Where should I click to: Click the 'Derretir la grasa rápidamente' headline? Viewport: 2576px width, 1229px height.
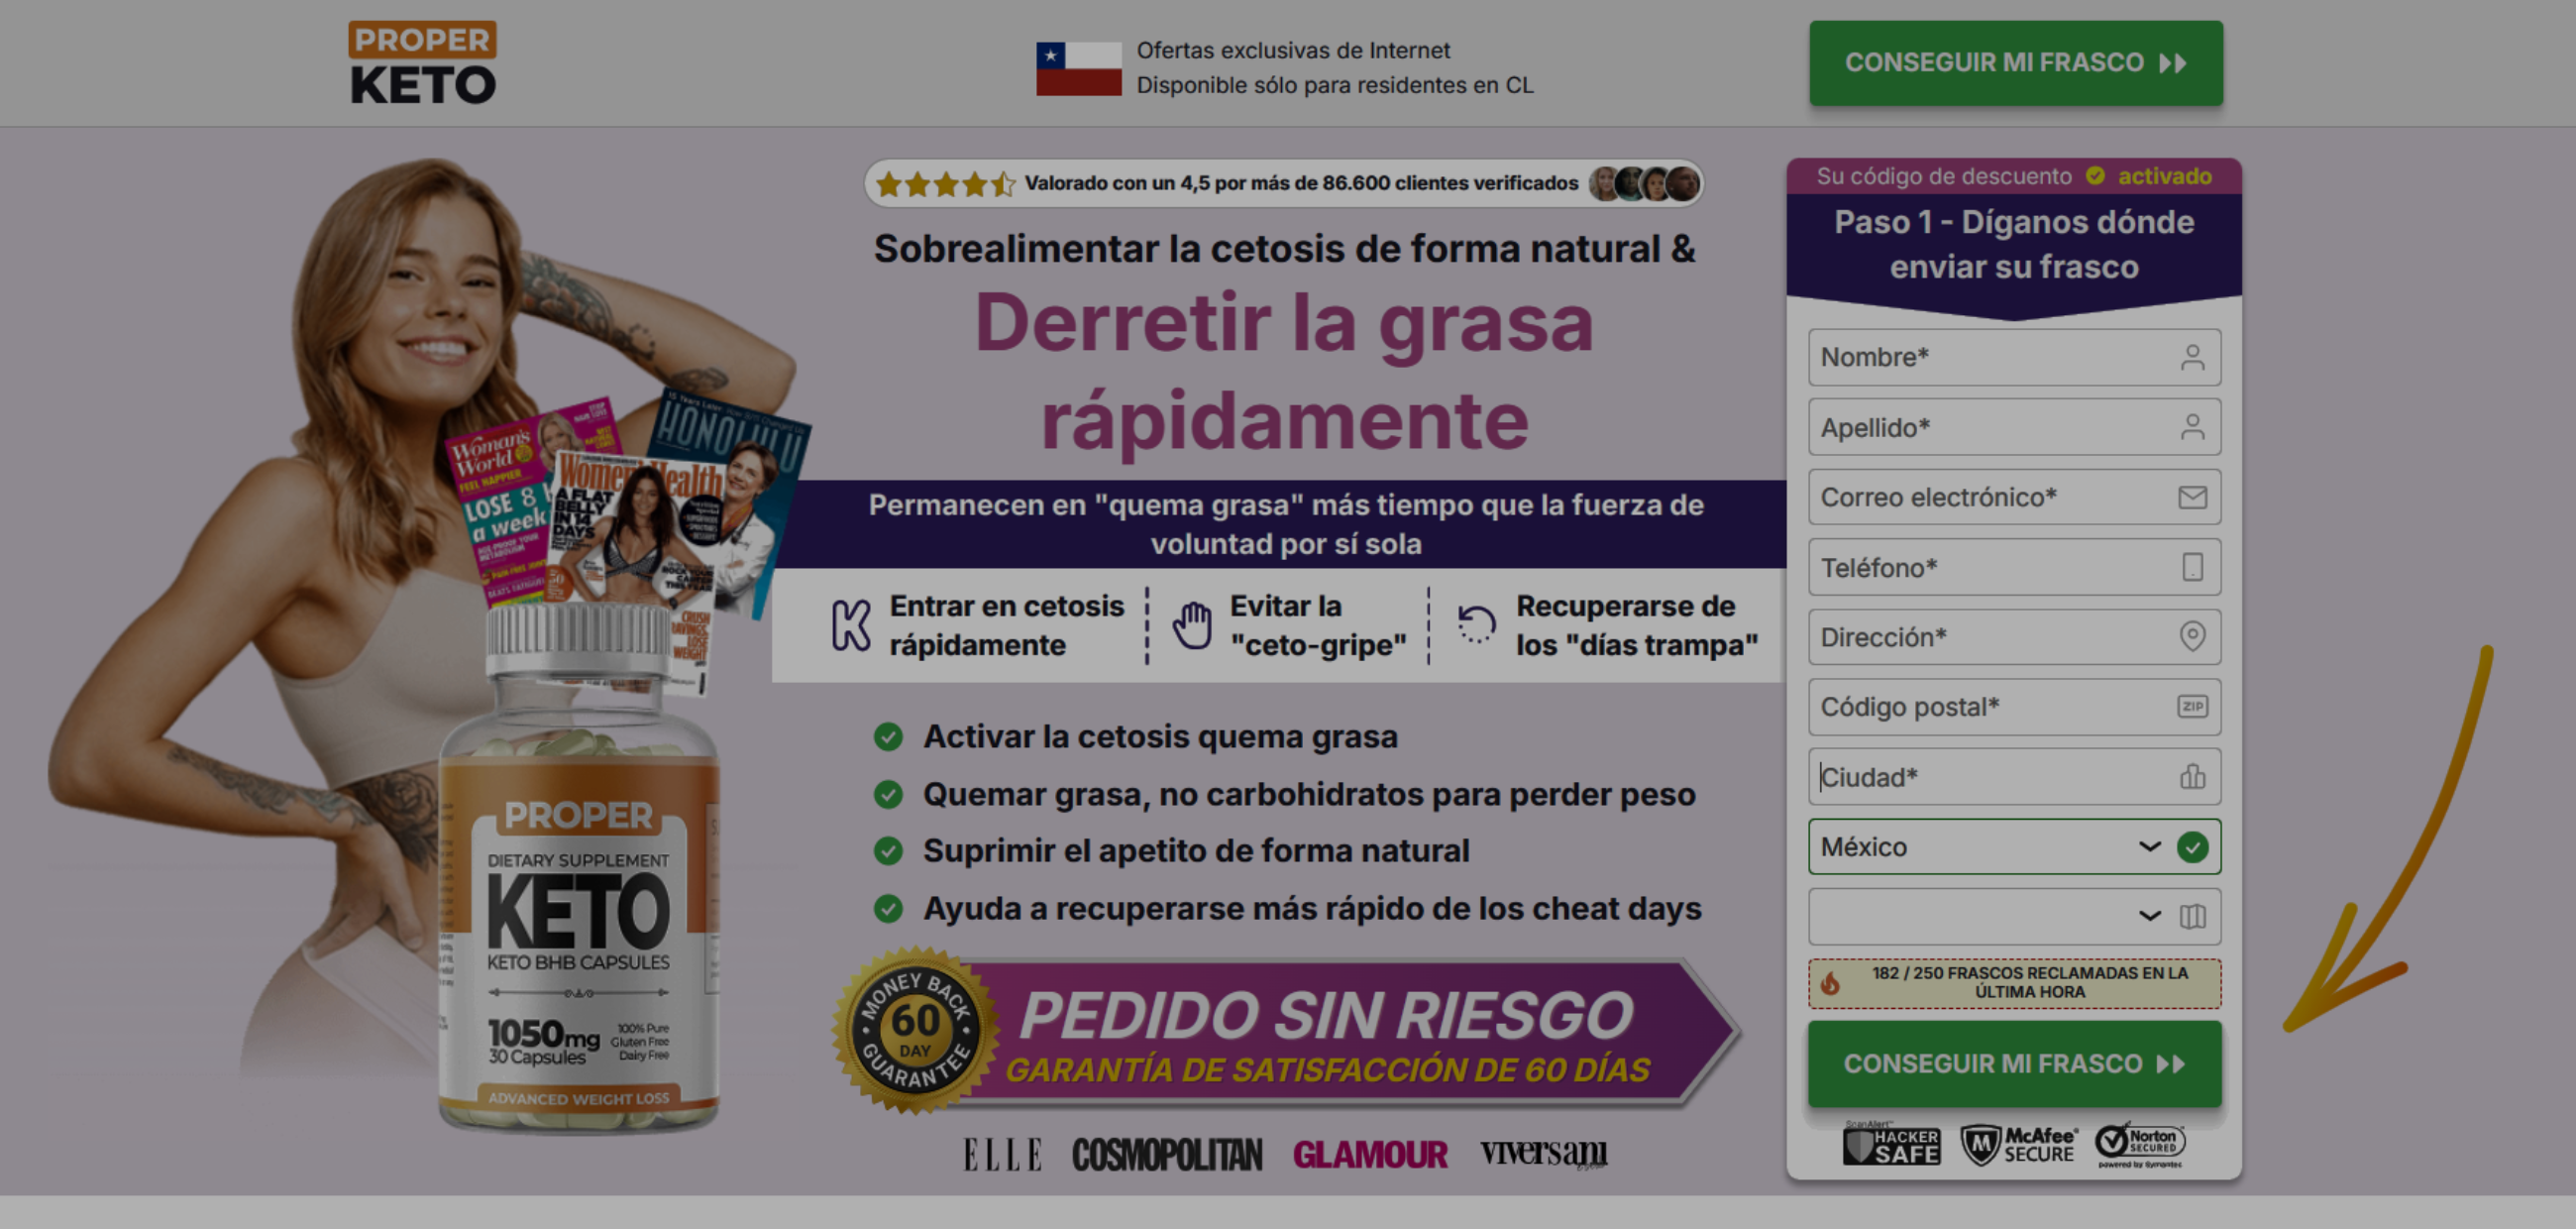coord(1284,370)
